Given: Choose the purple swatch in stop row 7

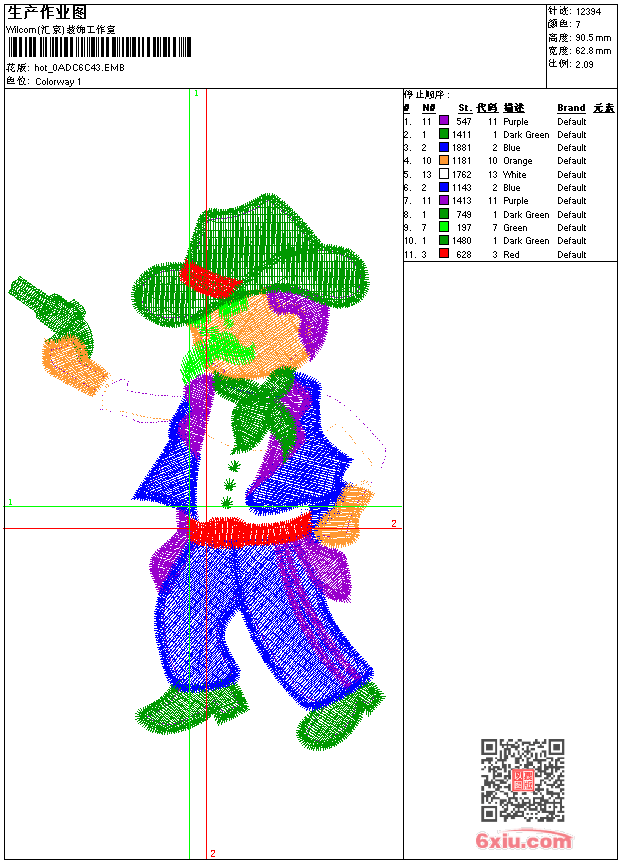Looking at the screenshot, I should coord(444,200).
